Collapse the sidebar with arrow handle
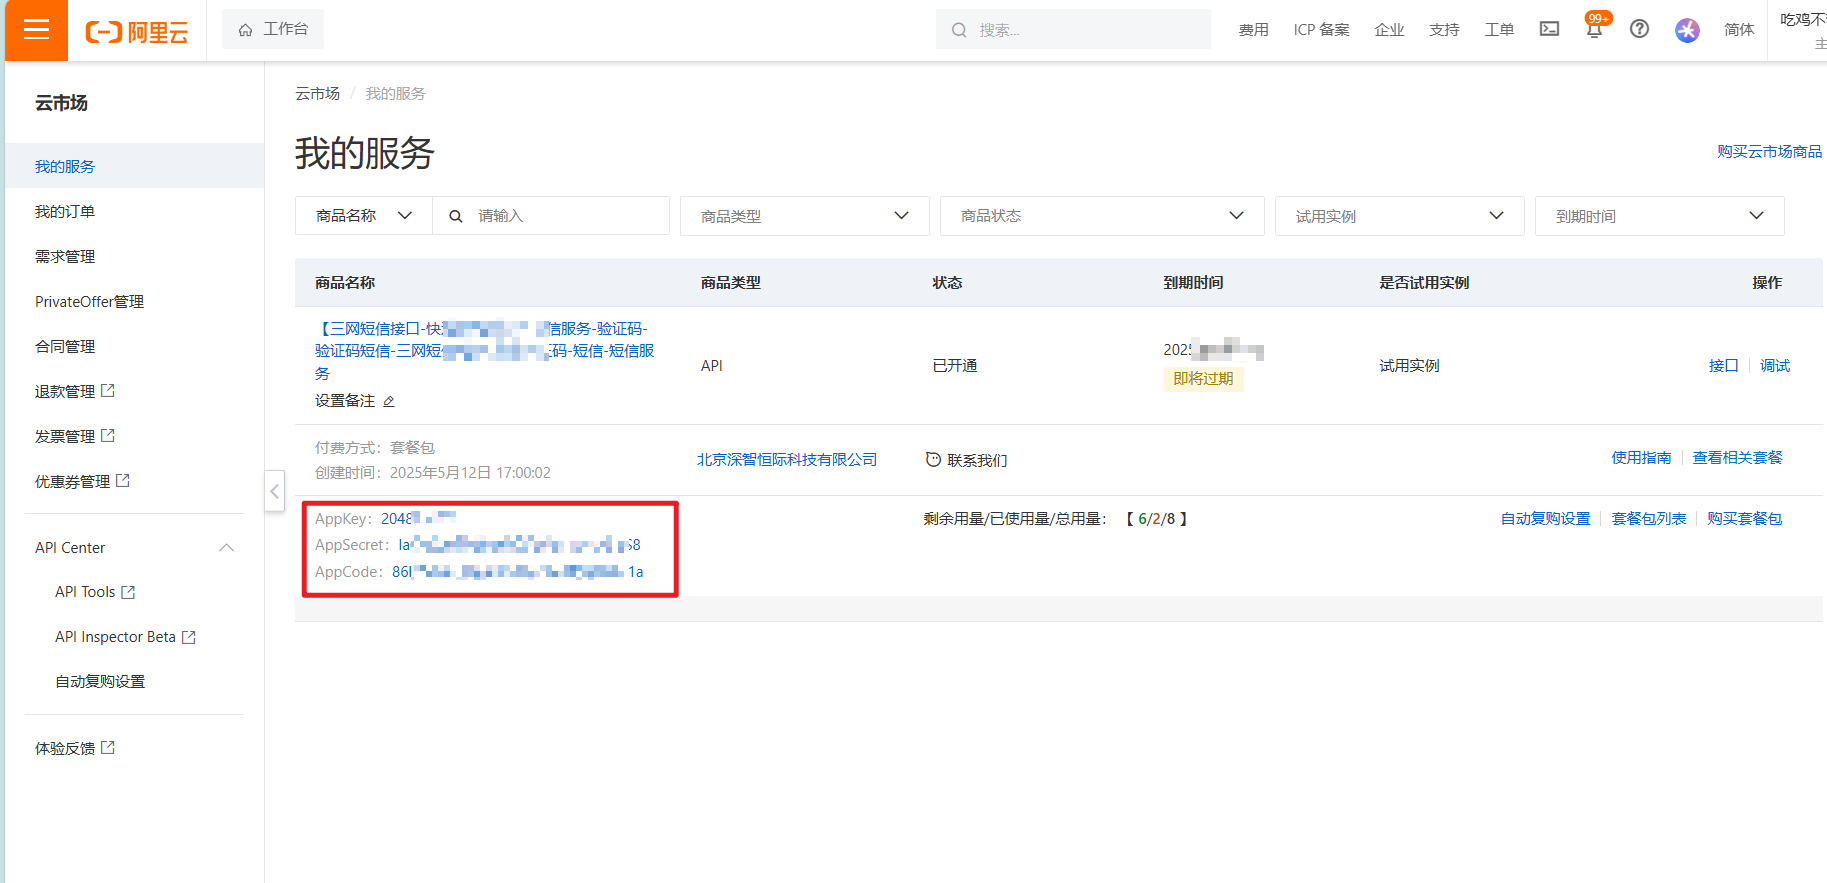 click(x=275, y=491)
